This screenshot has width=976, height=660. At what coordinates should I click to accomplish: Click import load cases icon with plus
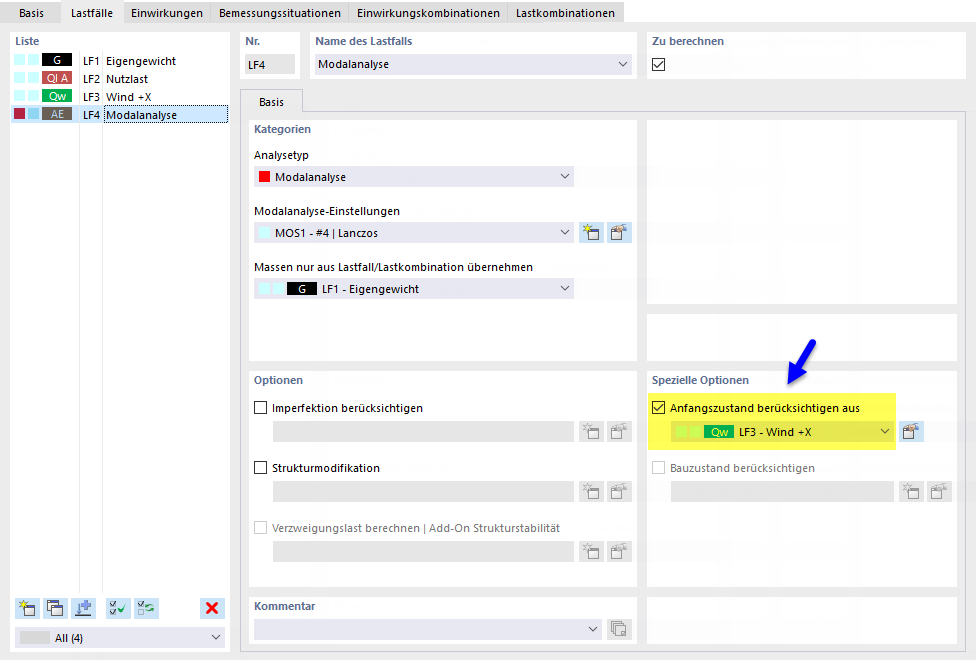coord(83,608)
